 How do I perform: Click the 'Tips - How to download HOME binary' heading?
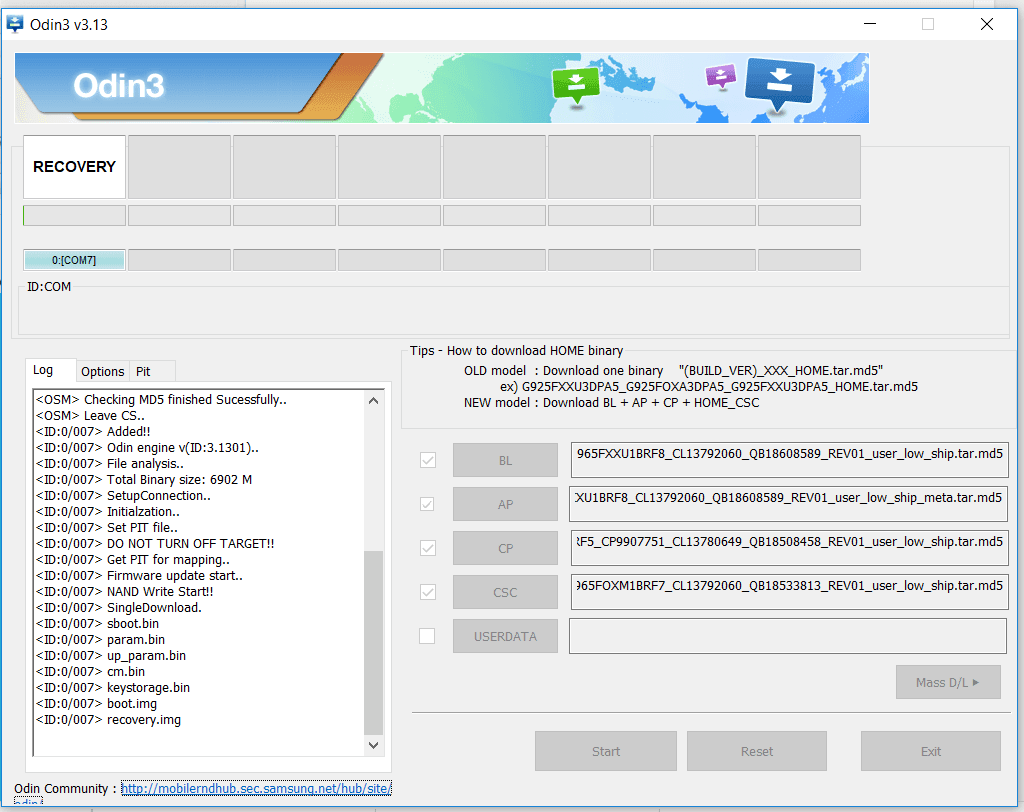tap(517, 351)
